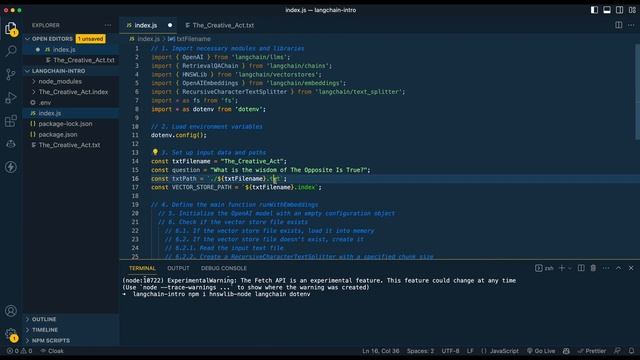
Task: Select the Debug Console panel tab
Action: click(x=224, y=268)
